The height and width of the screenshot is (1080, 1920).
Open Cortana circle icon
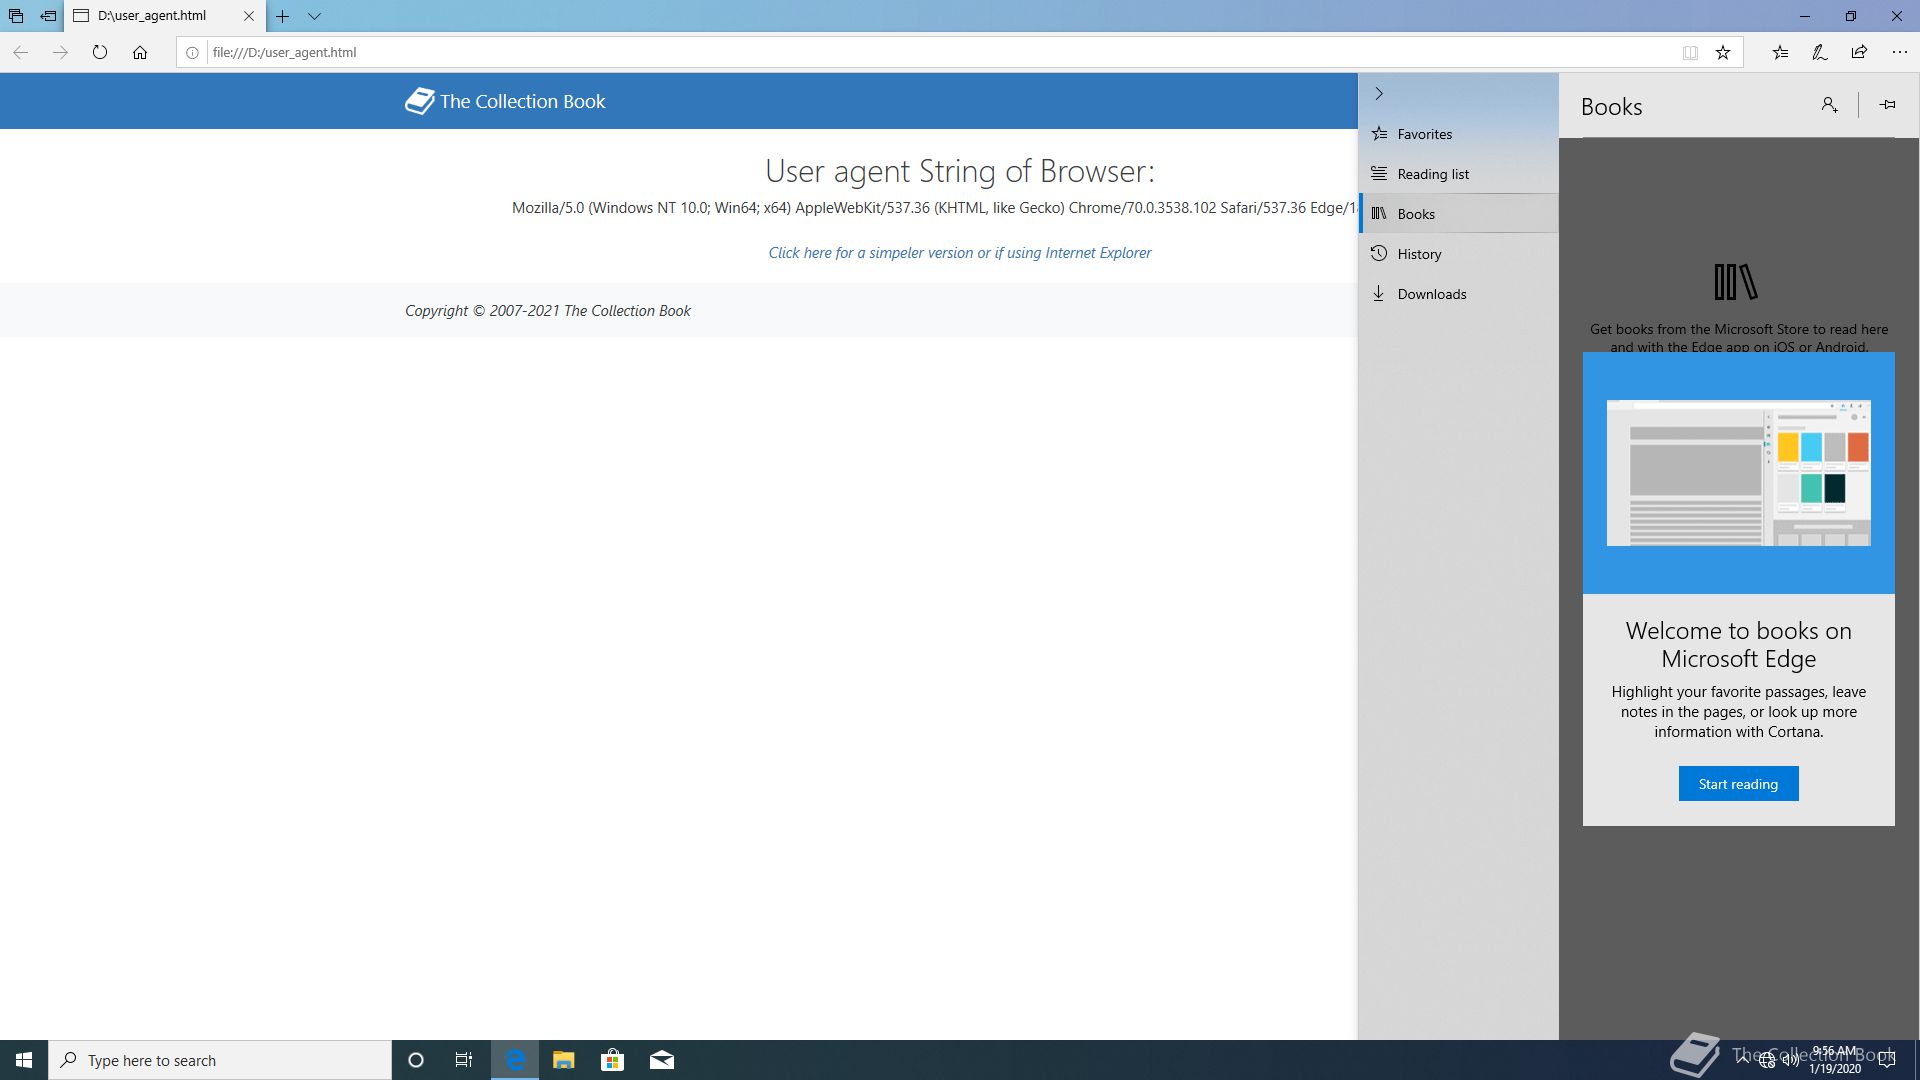point(416,1060)
